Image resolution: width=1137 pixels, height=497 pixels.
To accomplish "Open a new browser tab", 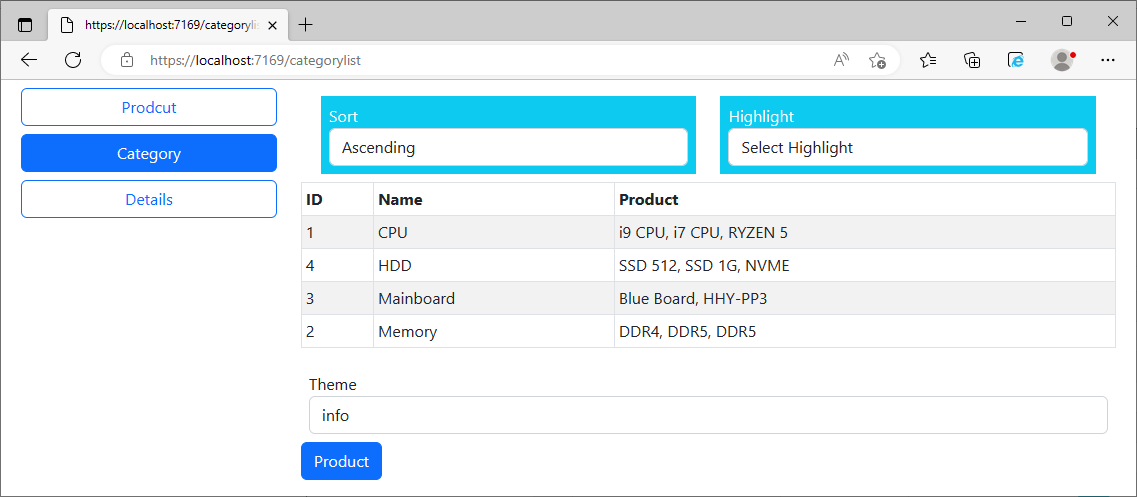I will point(305,25).
